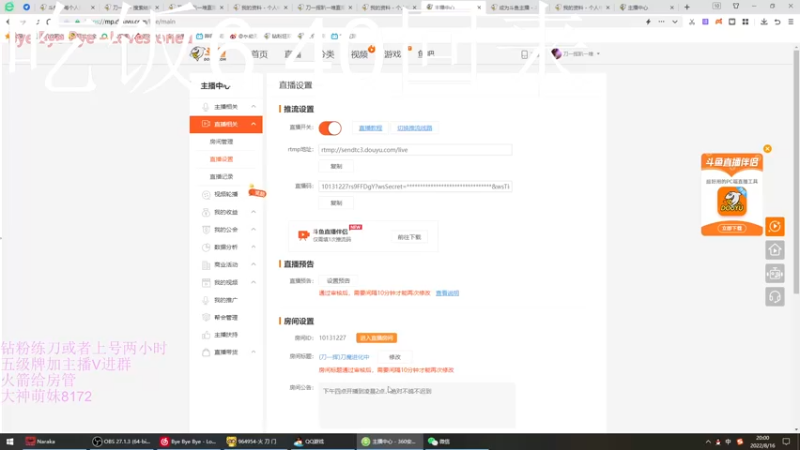Screen dimensions: 800x450
Task: Collapse the 主播相关 sidebar section
Action: 254,107
